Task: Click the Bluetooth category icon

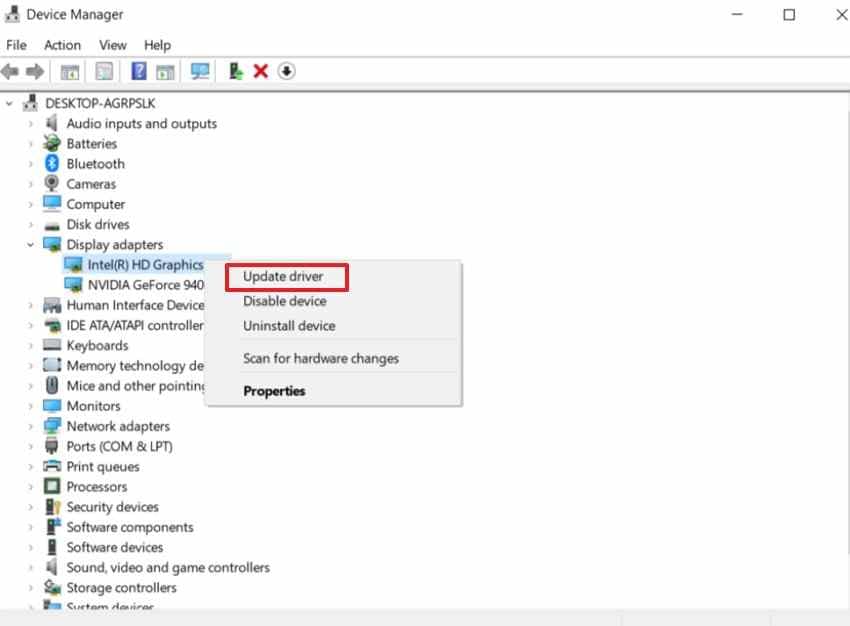Action: 52,163
